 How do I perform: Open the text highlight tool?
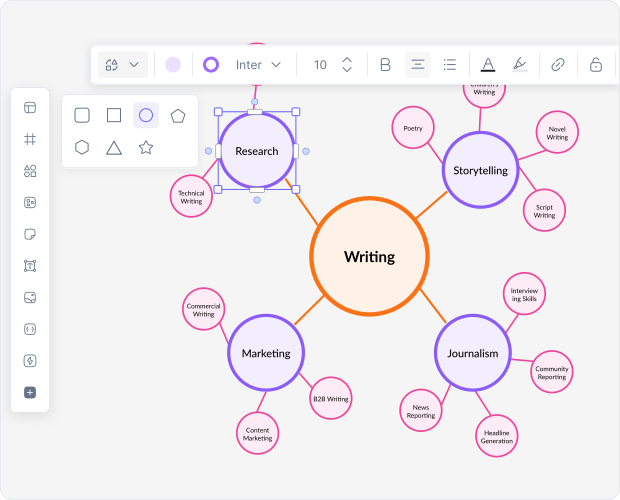tap(520, 64)
